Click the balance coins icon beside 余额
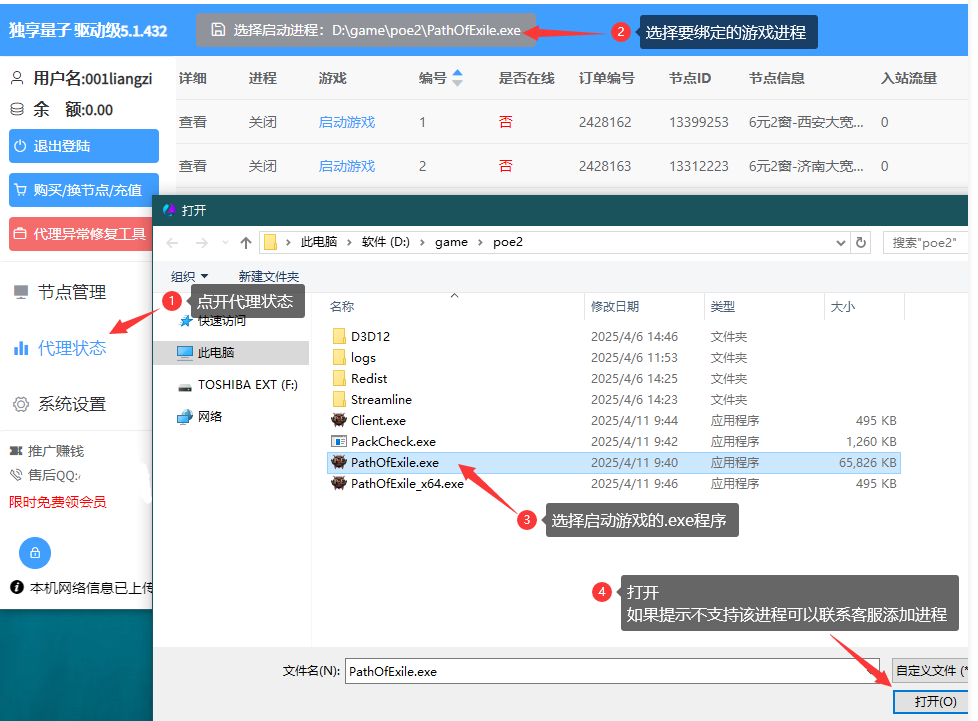978x721 pixels. click(x=17, y=110)
